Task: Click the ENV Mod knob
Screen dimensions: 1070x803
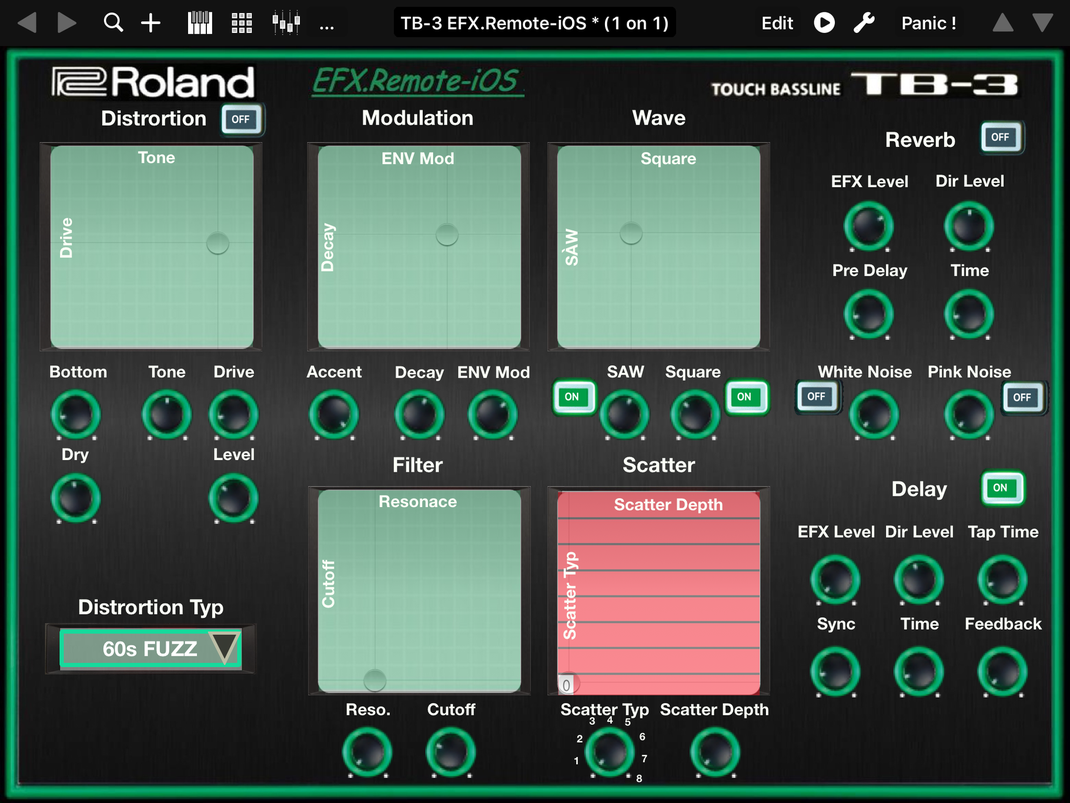Action: pyautogui.click(x=493, y=414)
